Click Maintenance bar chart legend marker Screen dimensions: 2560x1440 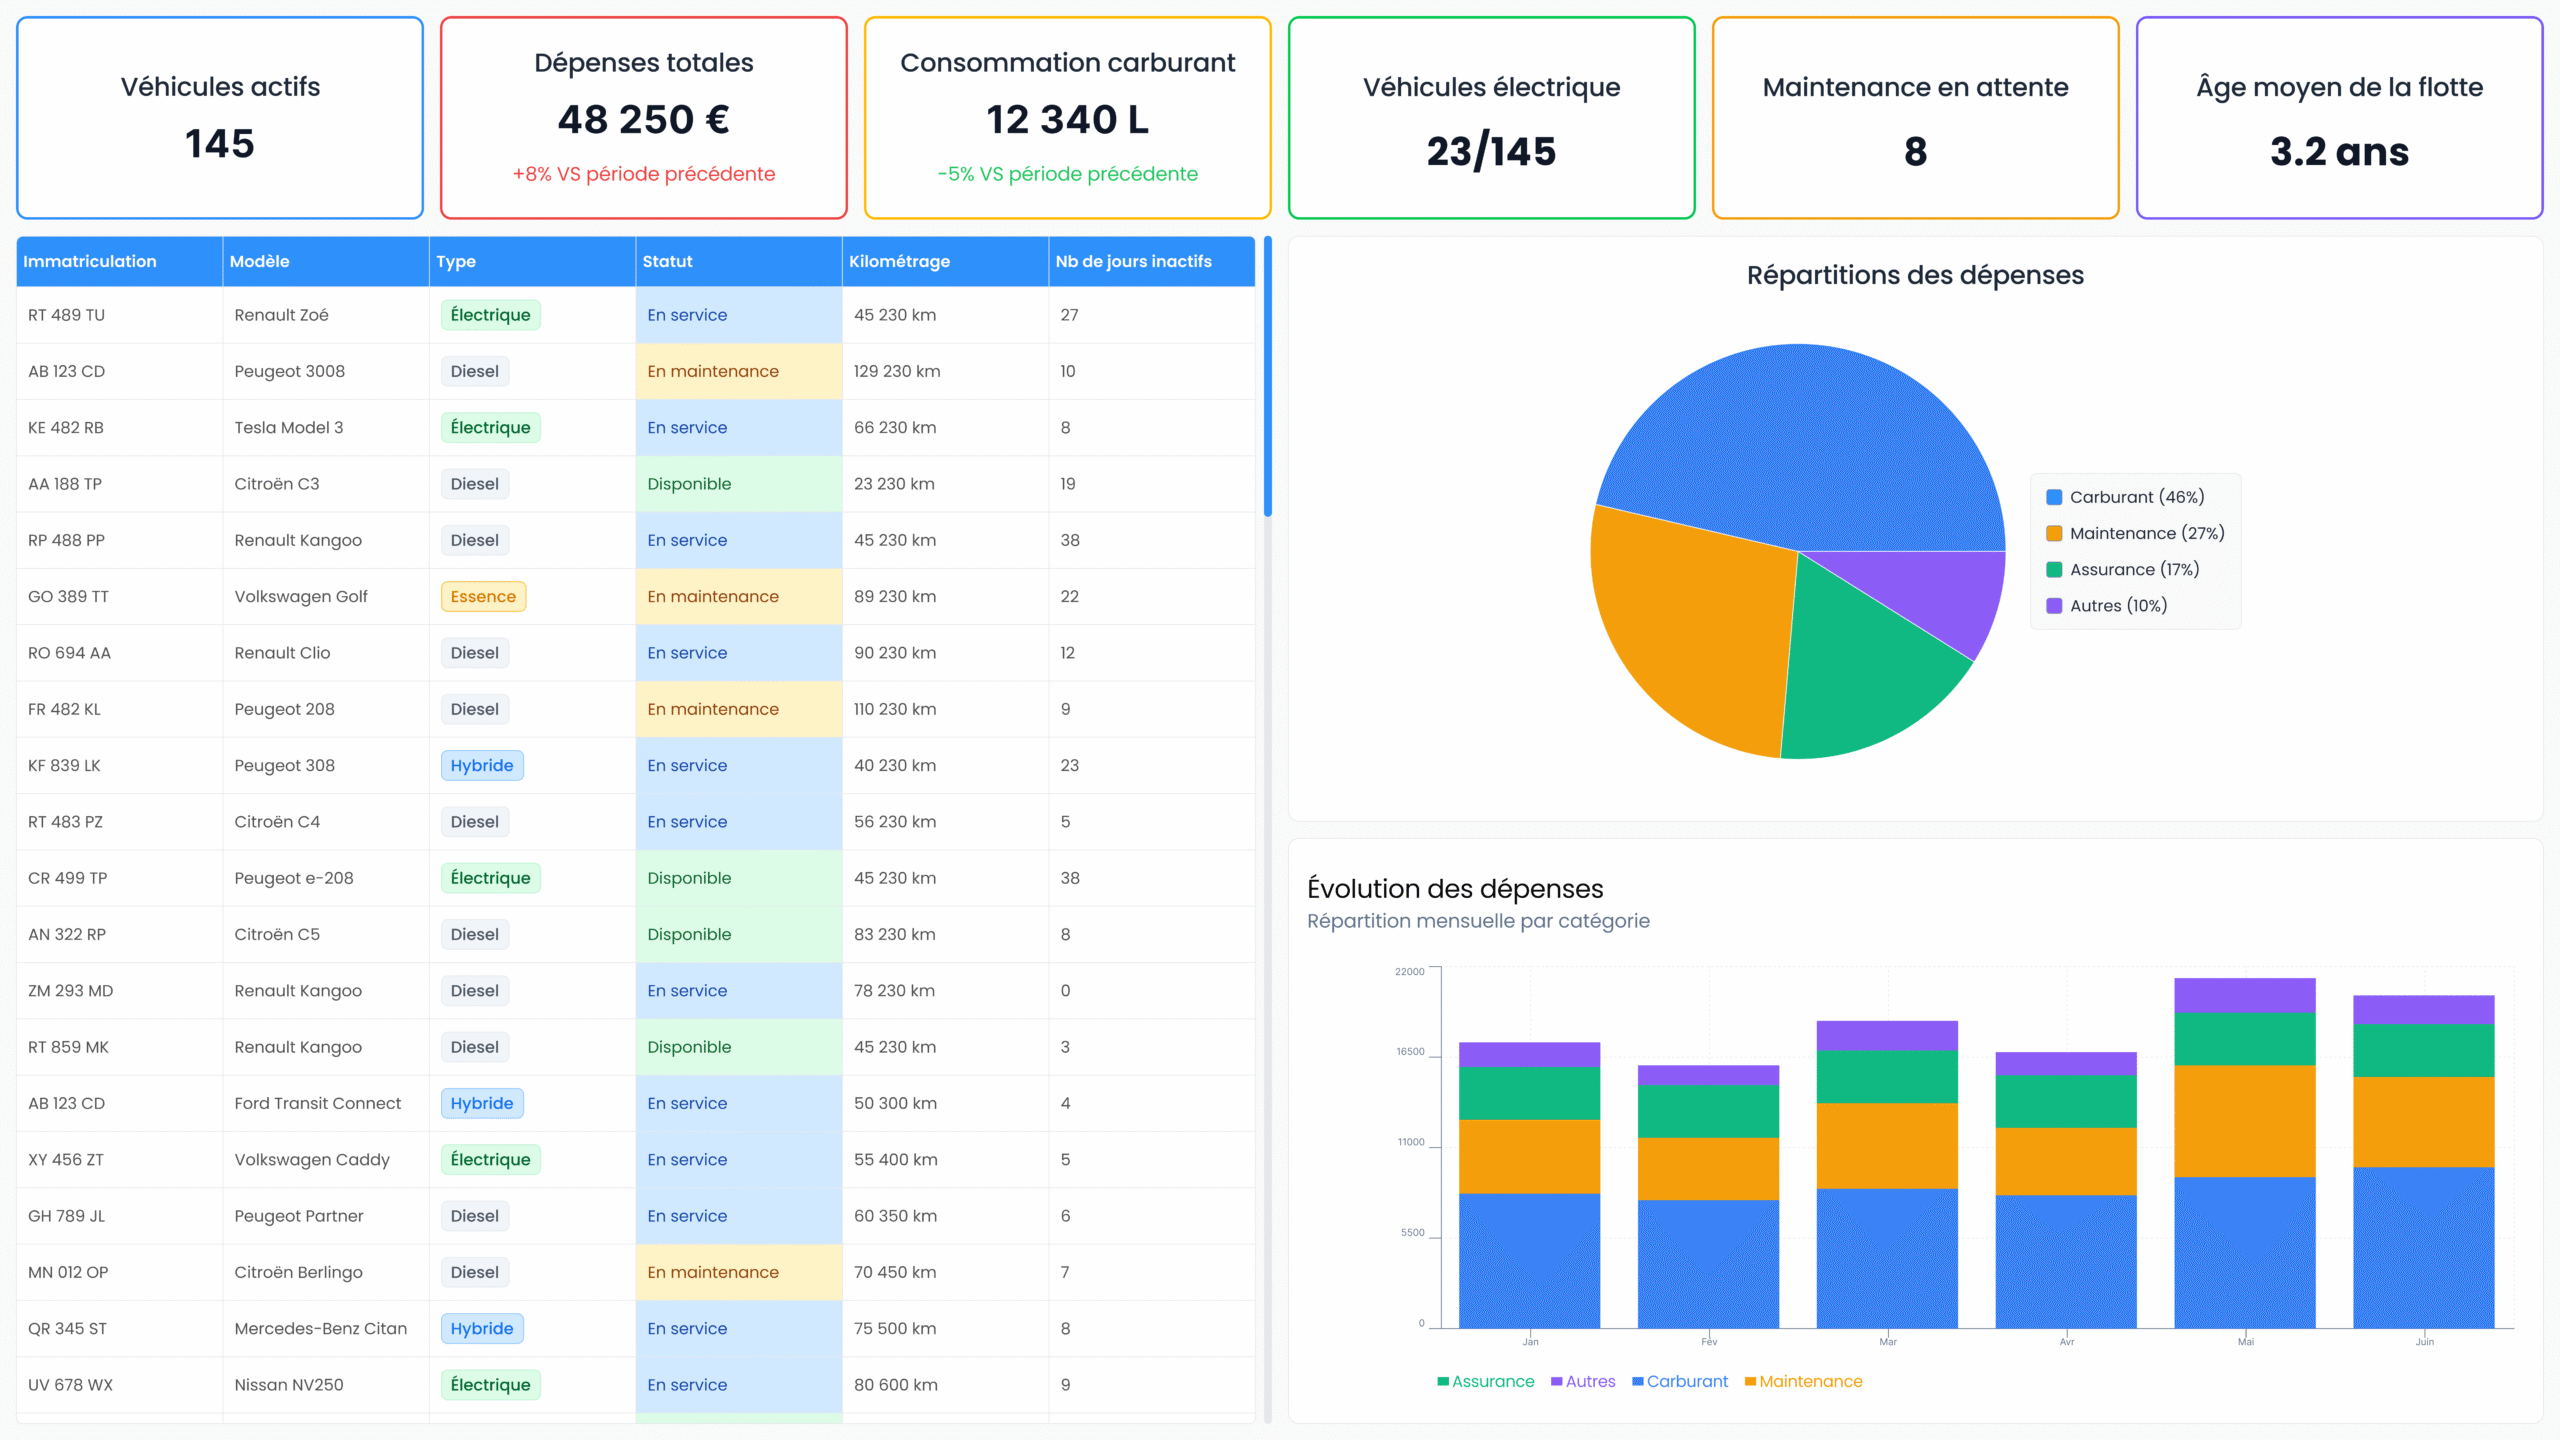click(x=1750, y=1381)
